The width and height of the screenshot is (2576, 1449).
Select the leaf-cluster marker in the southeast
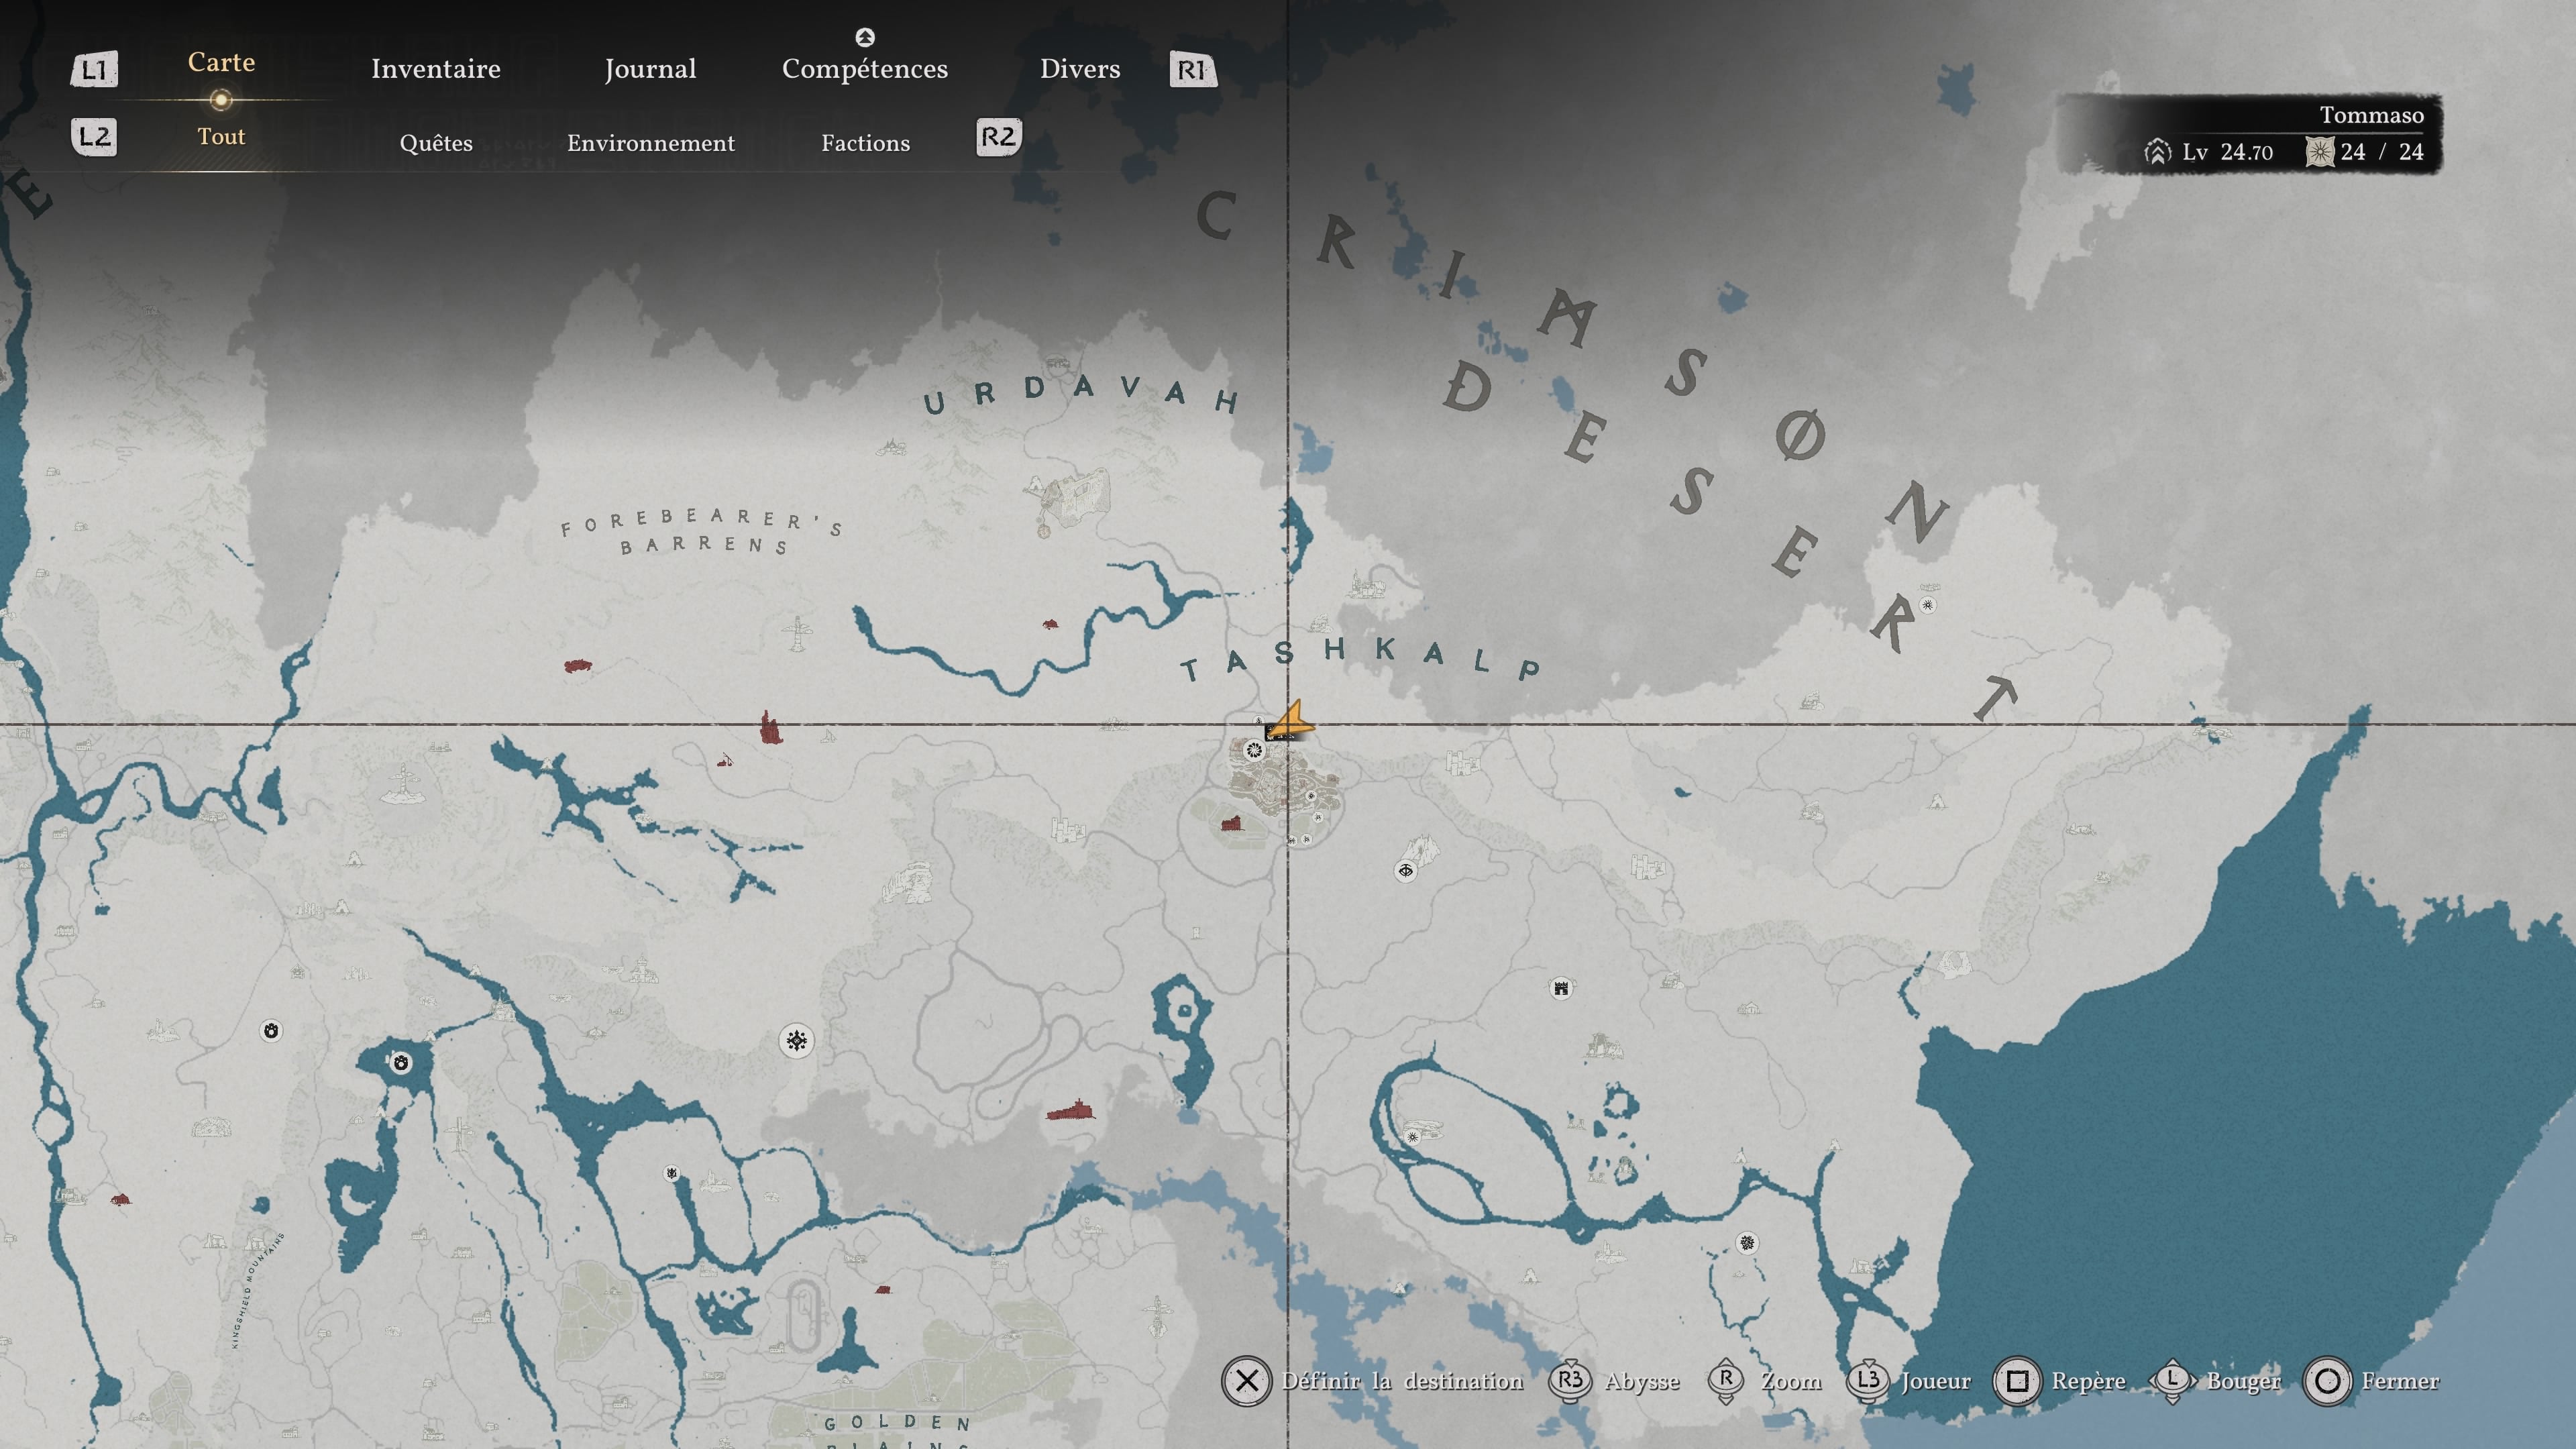(x=1747, y=1243)
